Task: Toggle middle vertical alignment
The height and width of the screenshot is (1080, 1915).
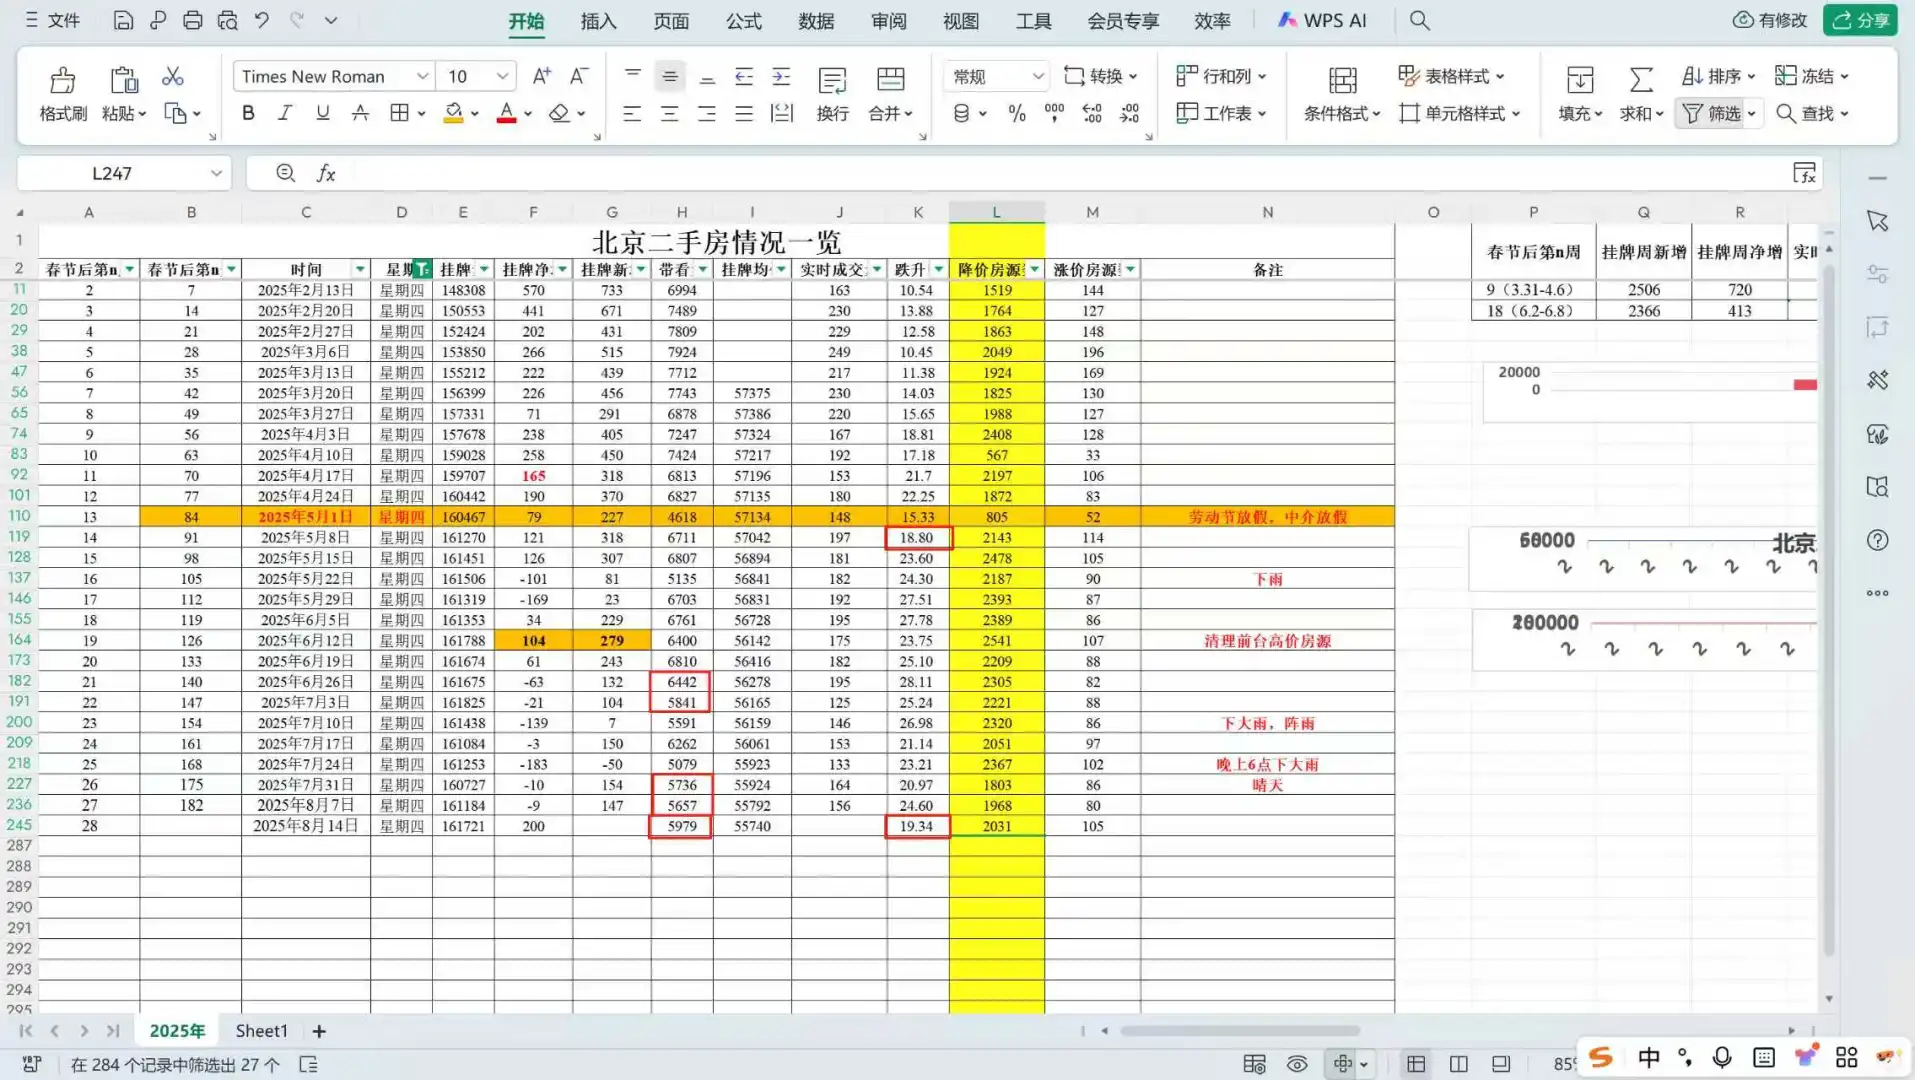Action: coord(669,76)
